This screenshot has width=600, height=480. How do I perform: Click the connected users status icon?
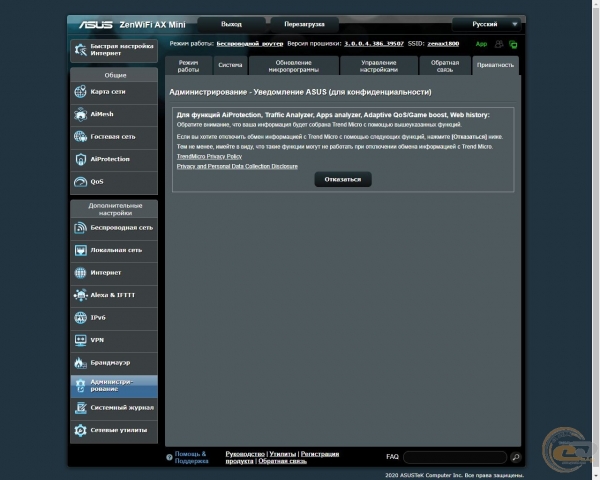point(499,44)
